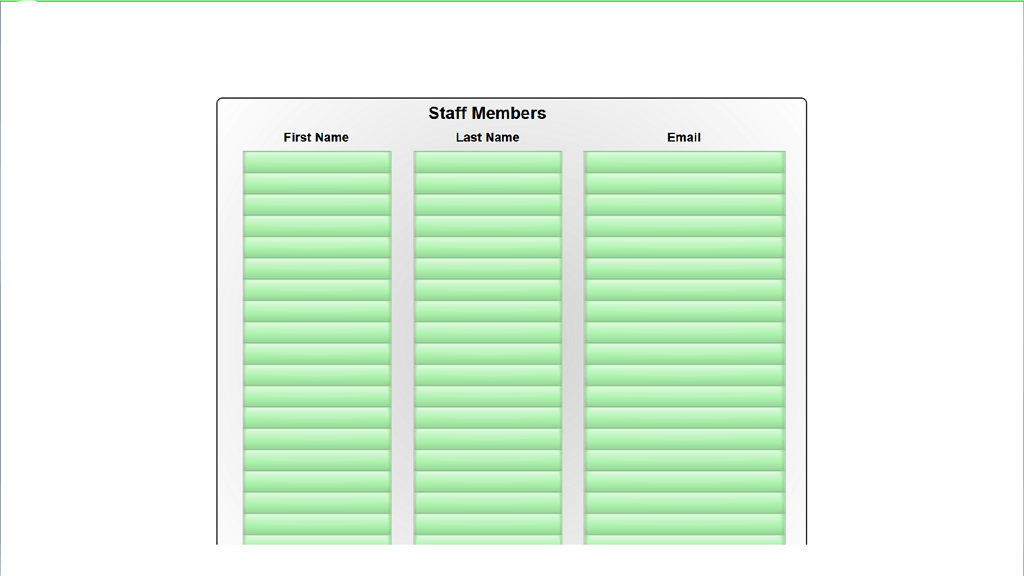This screenshot has width=1024, height=576.
Task: Select the seventh row Email field
Action: 684,290
